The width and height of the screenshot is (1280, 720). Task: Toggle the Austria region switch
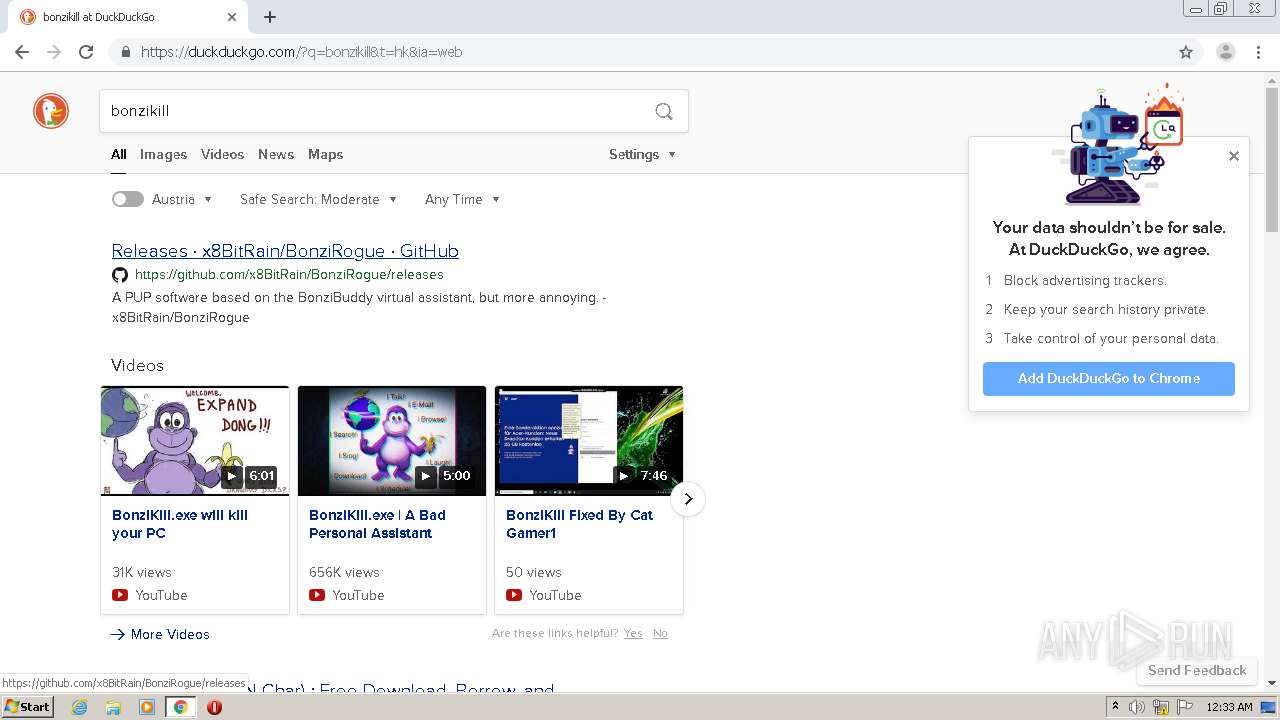[128, 199]
